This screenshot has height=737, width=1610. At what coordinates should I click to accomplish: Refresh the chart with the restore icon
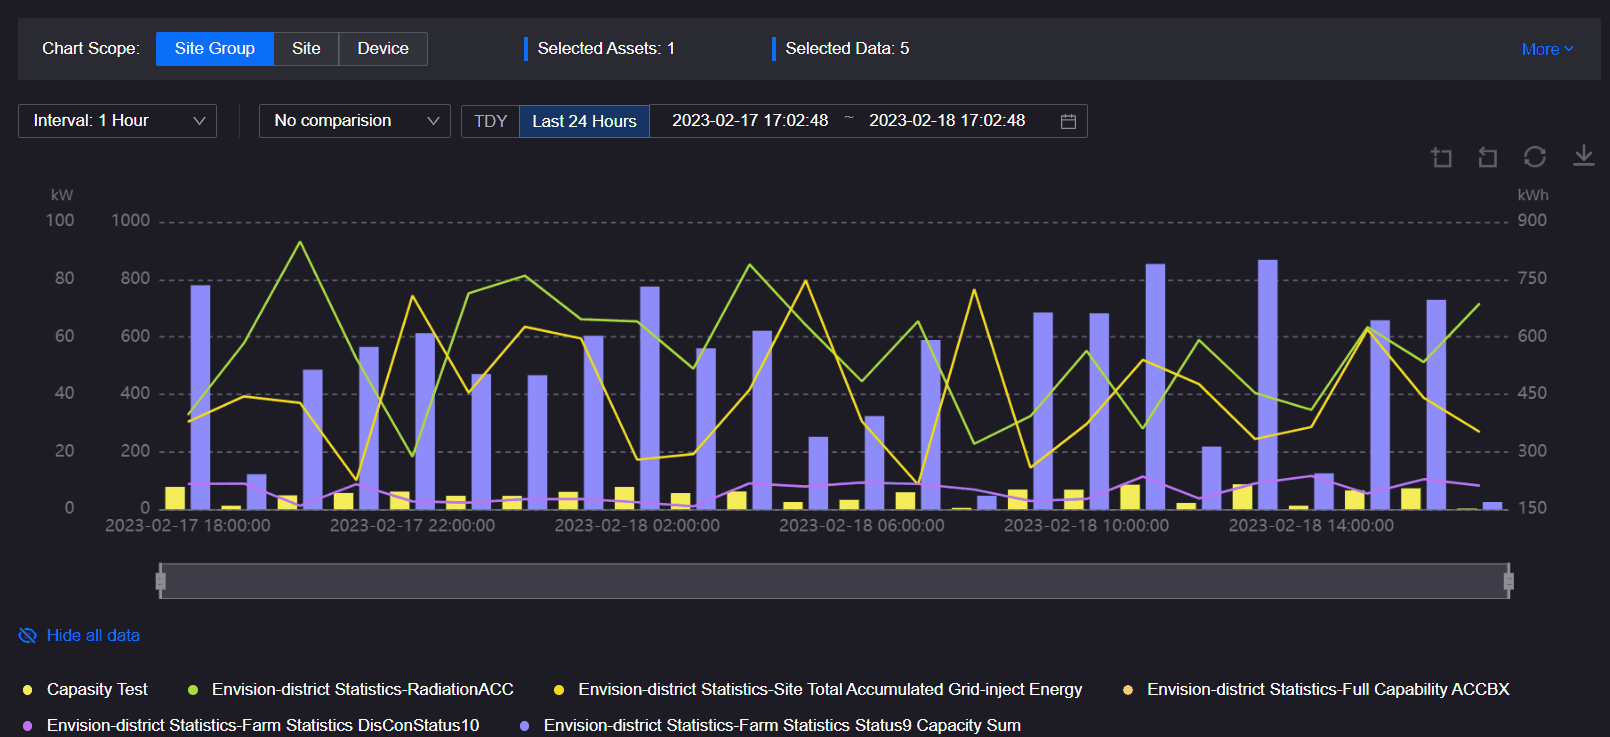click(1535, 157)
